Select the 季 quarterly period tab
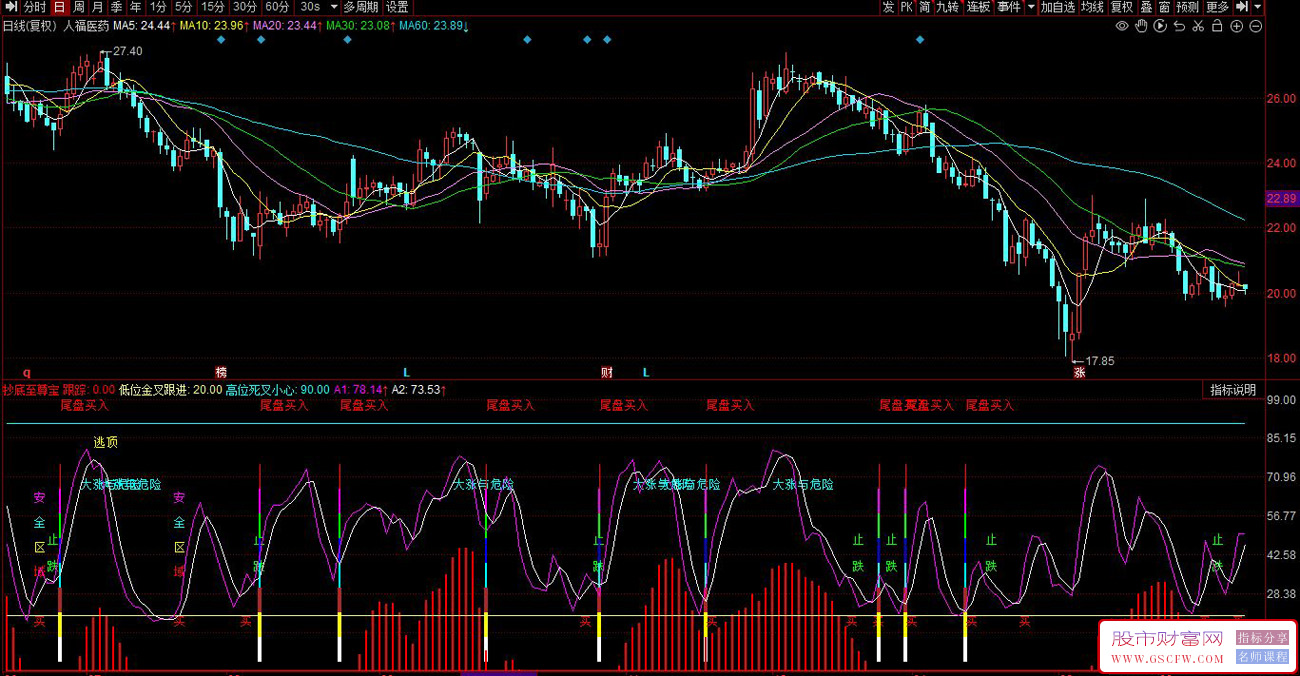The image size is (1300, 676). pyautogui.click(x=116, y=7)
